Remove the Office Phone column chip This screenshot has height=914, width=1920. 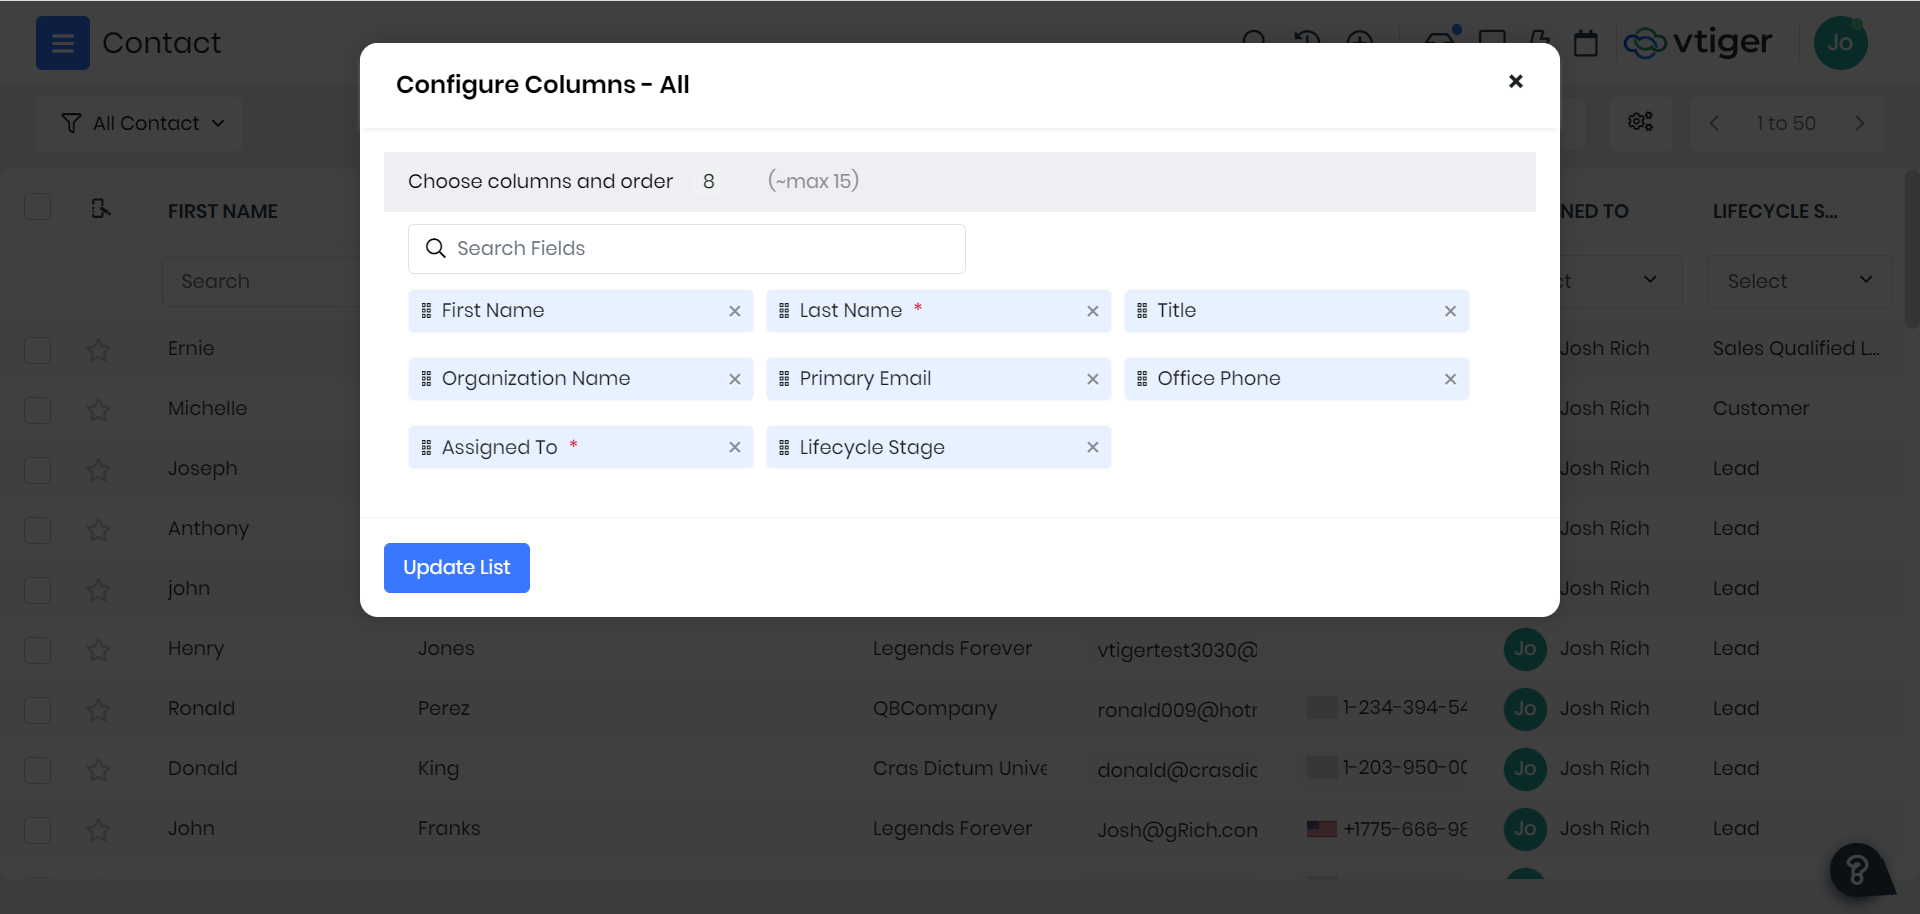click(1450, 379)
